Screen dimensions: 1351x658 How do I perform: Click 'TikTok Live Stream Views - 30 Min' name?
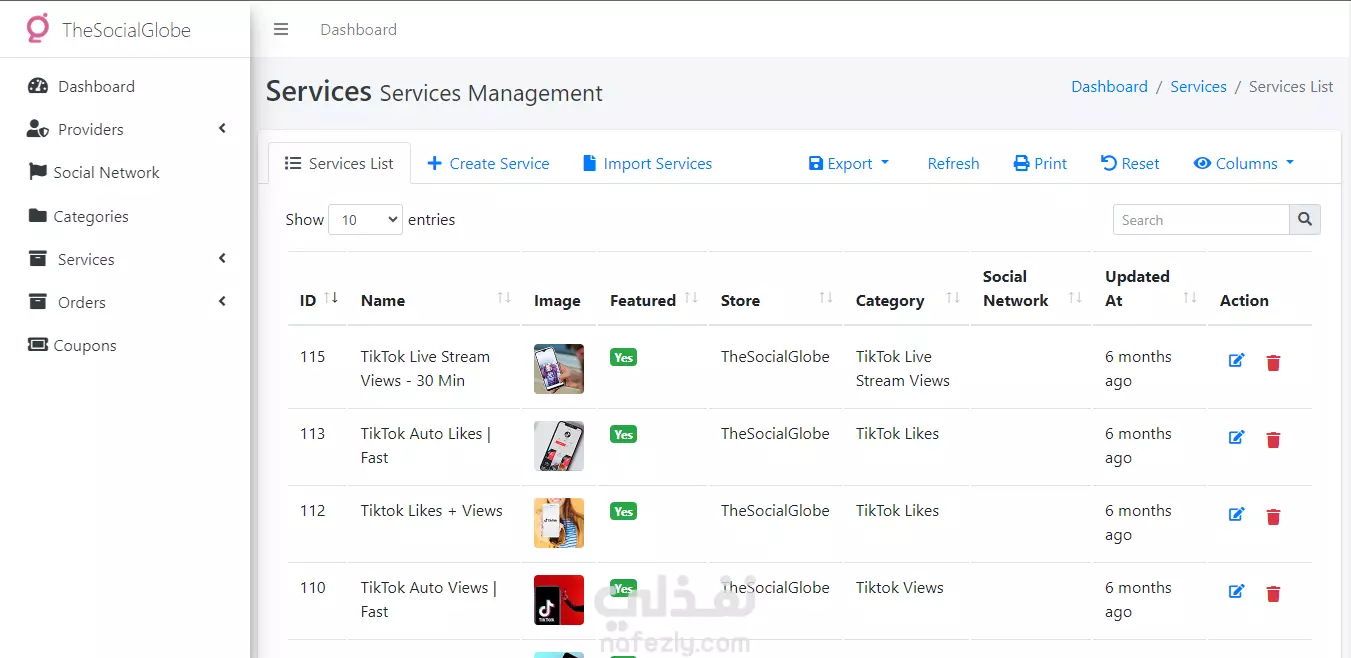click(x=425, y=369)
